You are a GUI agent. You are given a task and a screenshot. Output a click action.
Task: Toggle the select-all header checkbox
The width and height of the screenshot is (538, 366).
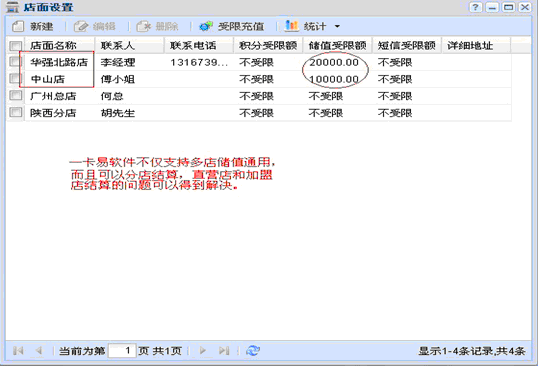click(15, 46)
